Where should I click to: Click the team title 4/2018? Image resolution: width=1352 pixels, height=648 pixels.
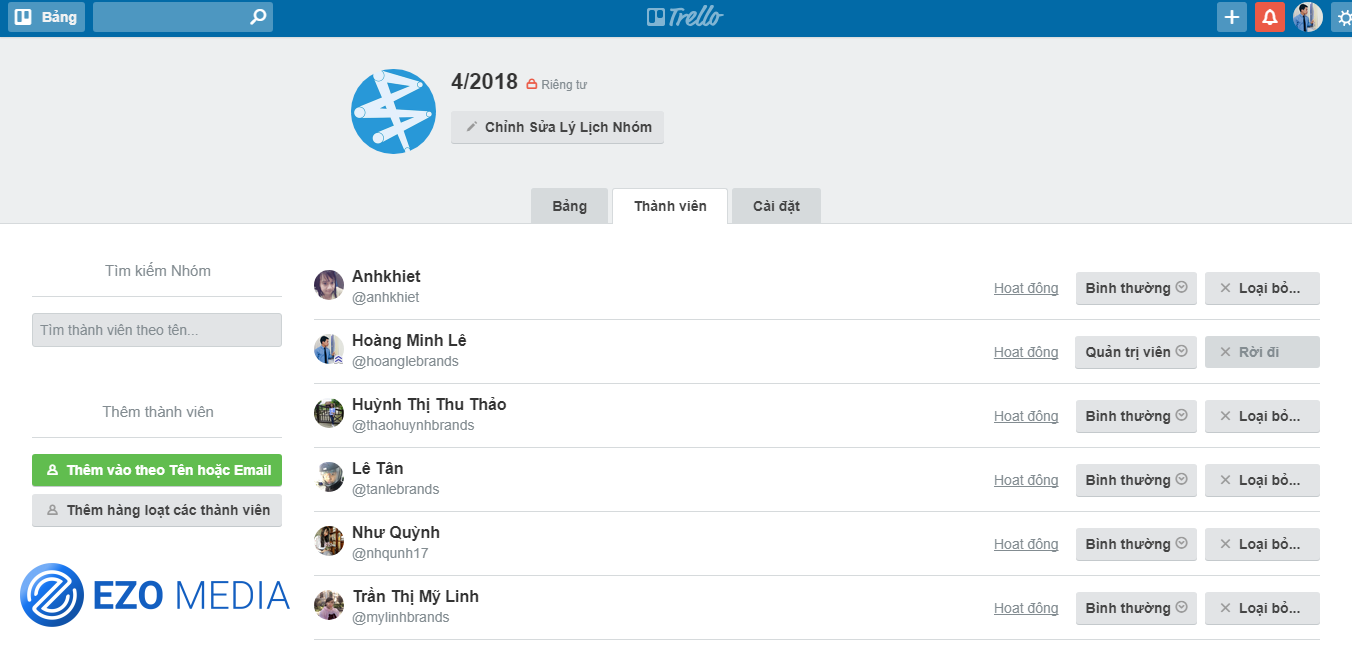(x=484, y=82)
